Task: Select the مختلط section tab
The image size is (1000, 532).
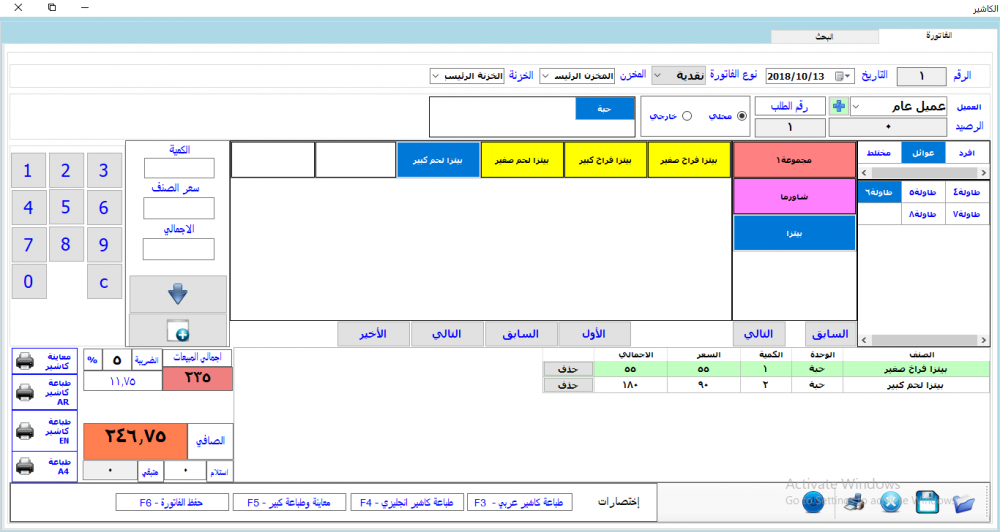Action: click(x=879, y=153)
